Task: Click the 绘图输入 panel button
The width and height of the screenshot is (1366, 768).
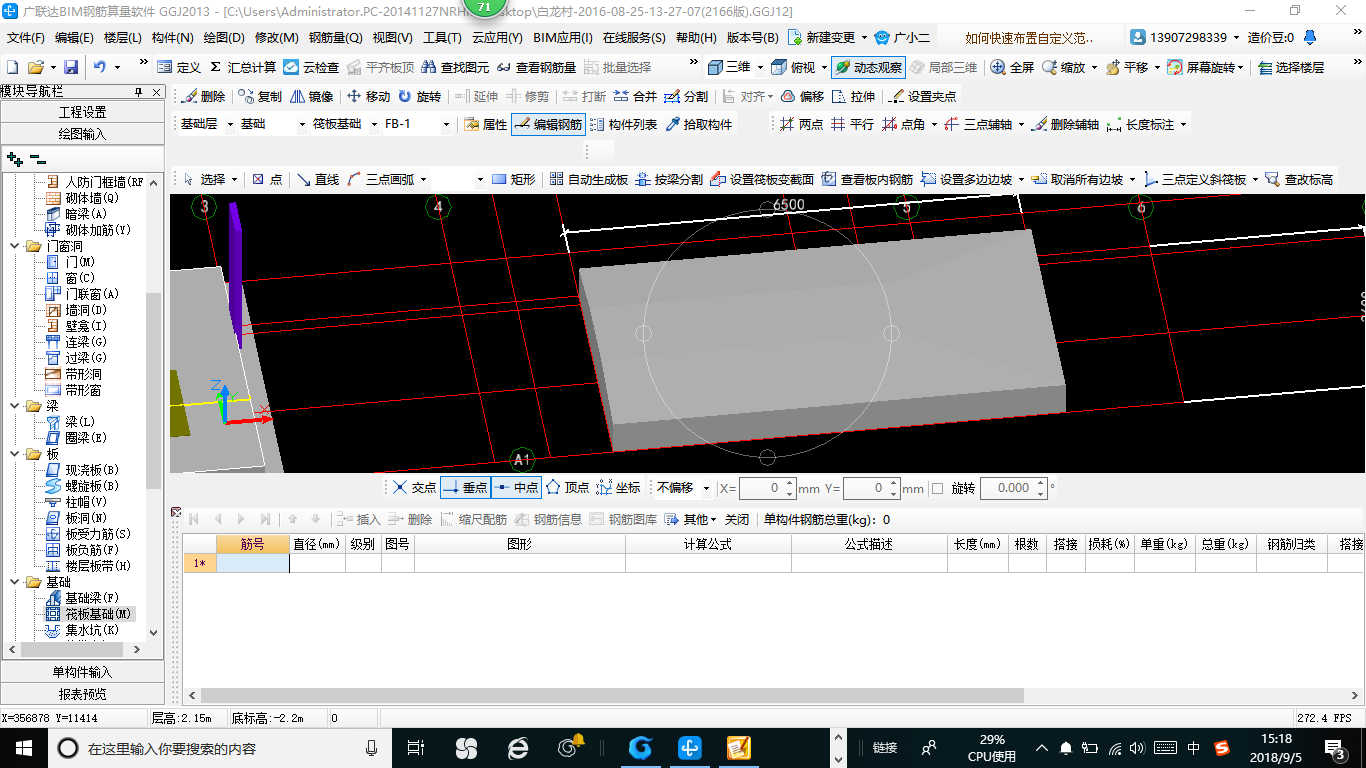Action: pyautogui.click(x=82, y=134)
